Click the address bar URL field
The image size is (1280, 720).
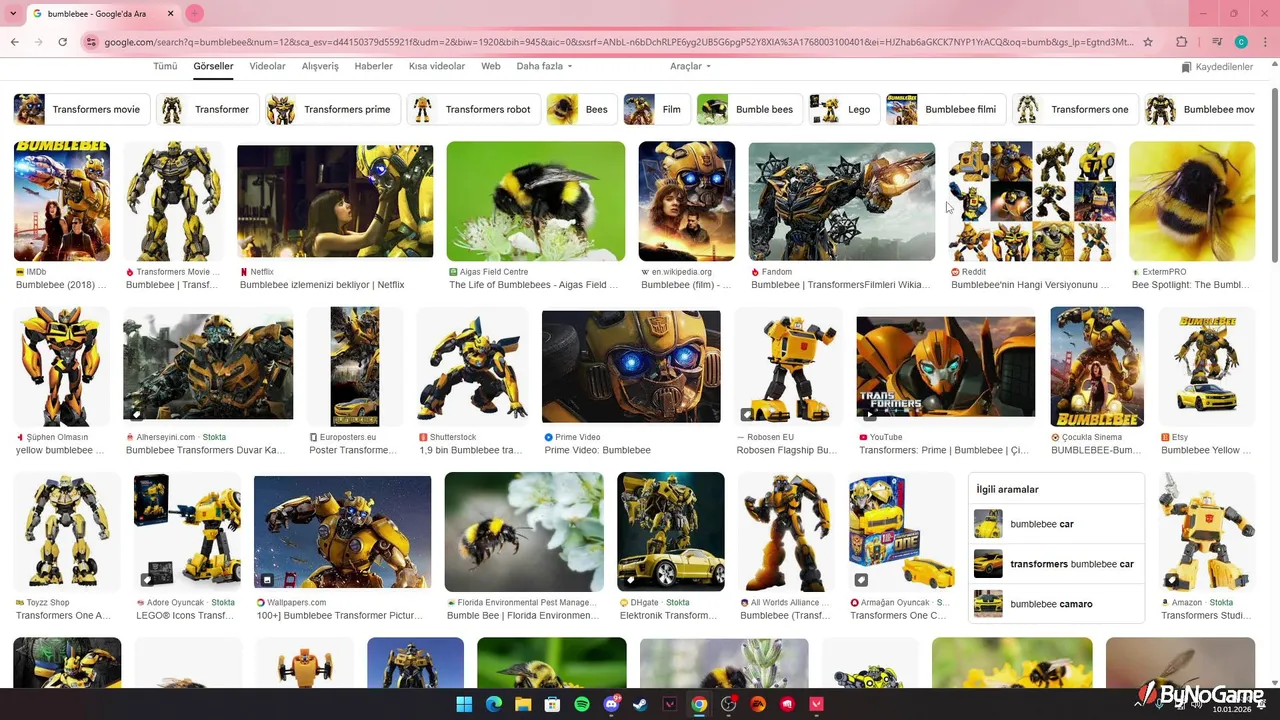[620, 42]
